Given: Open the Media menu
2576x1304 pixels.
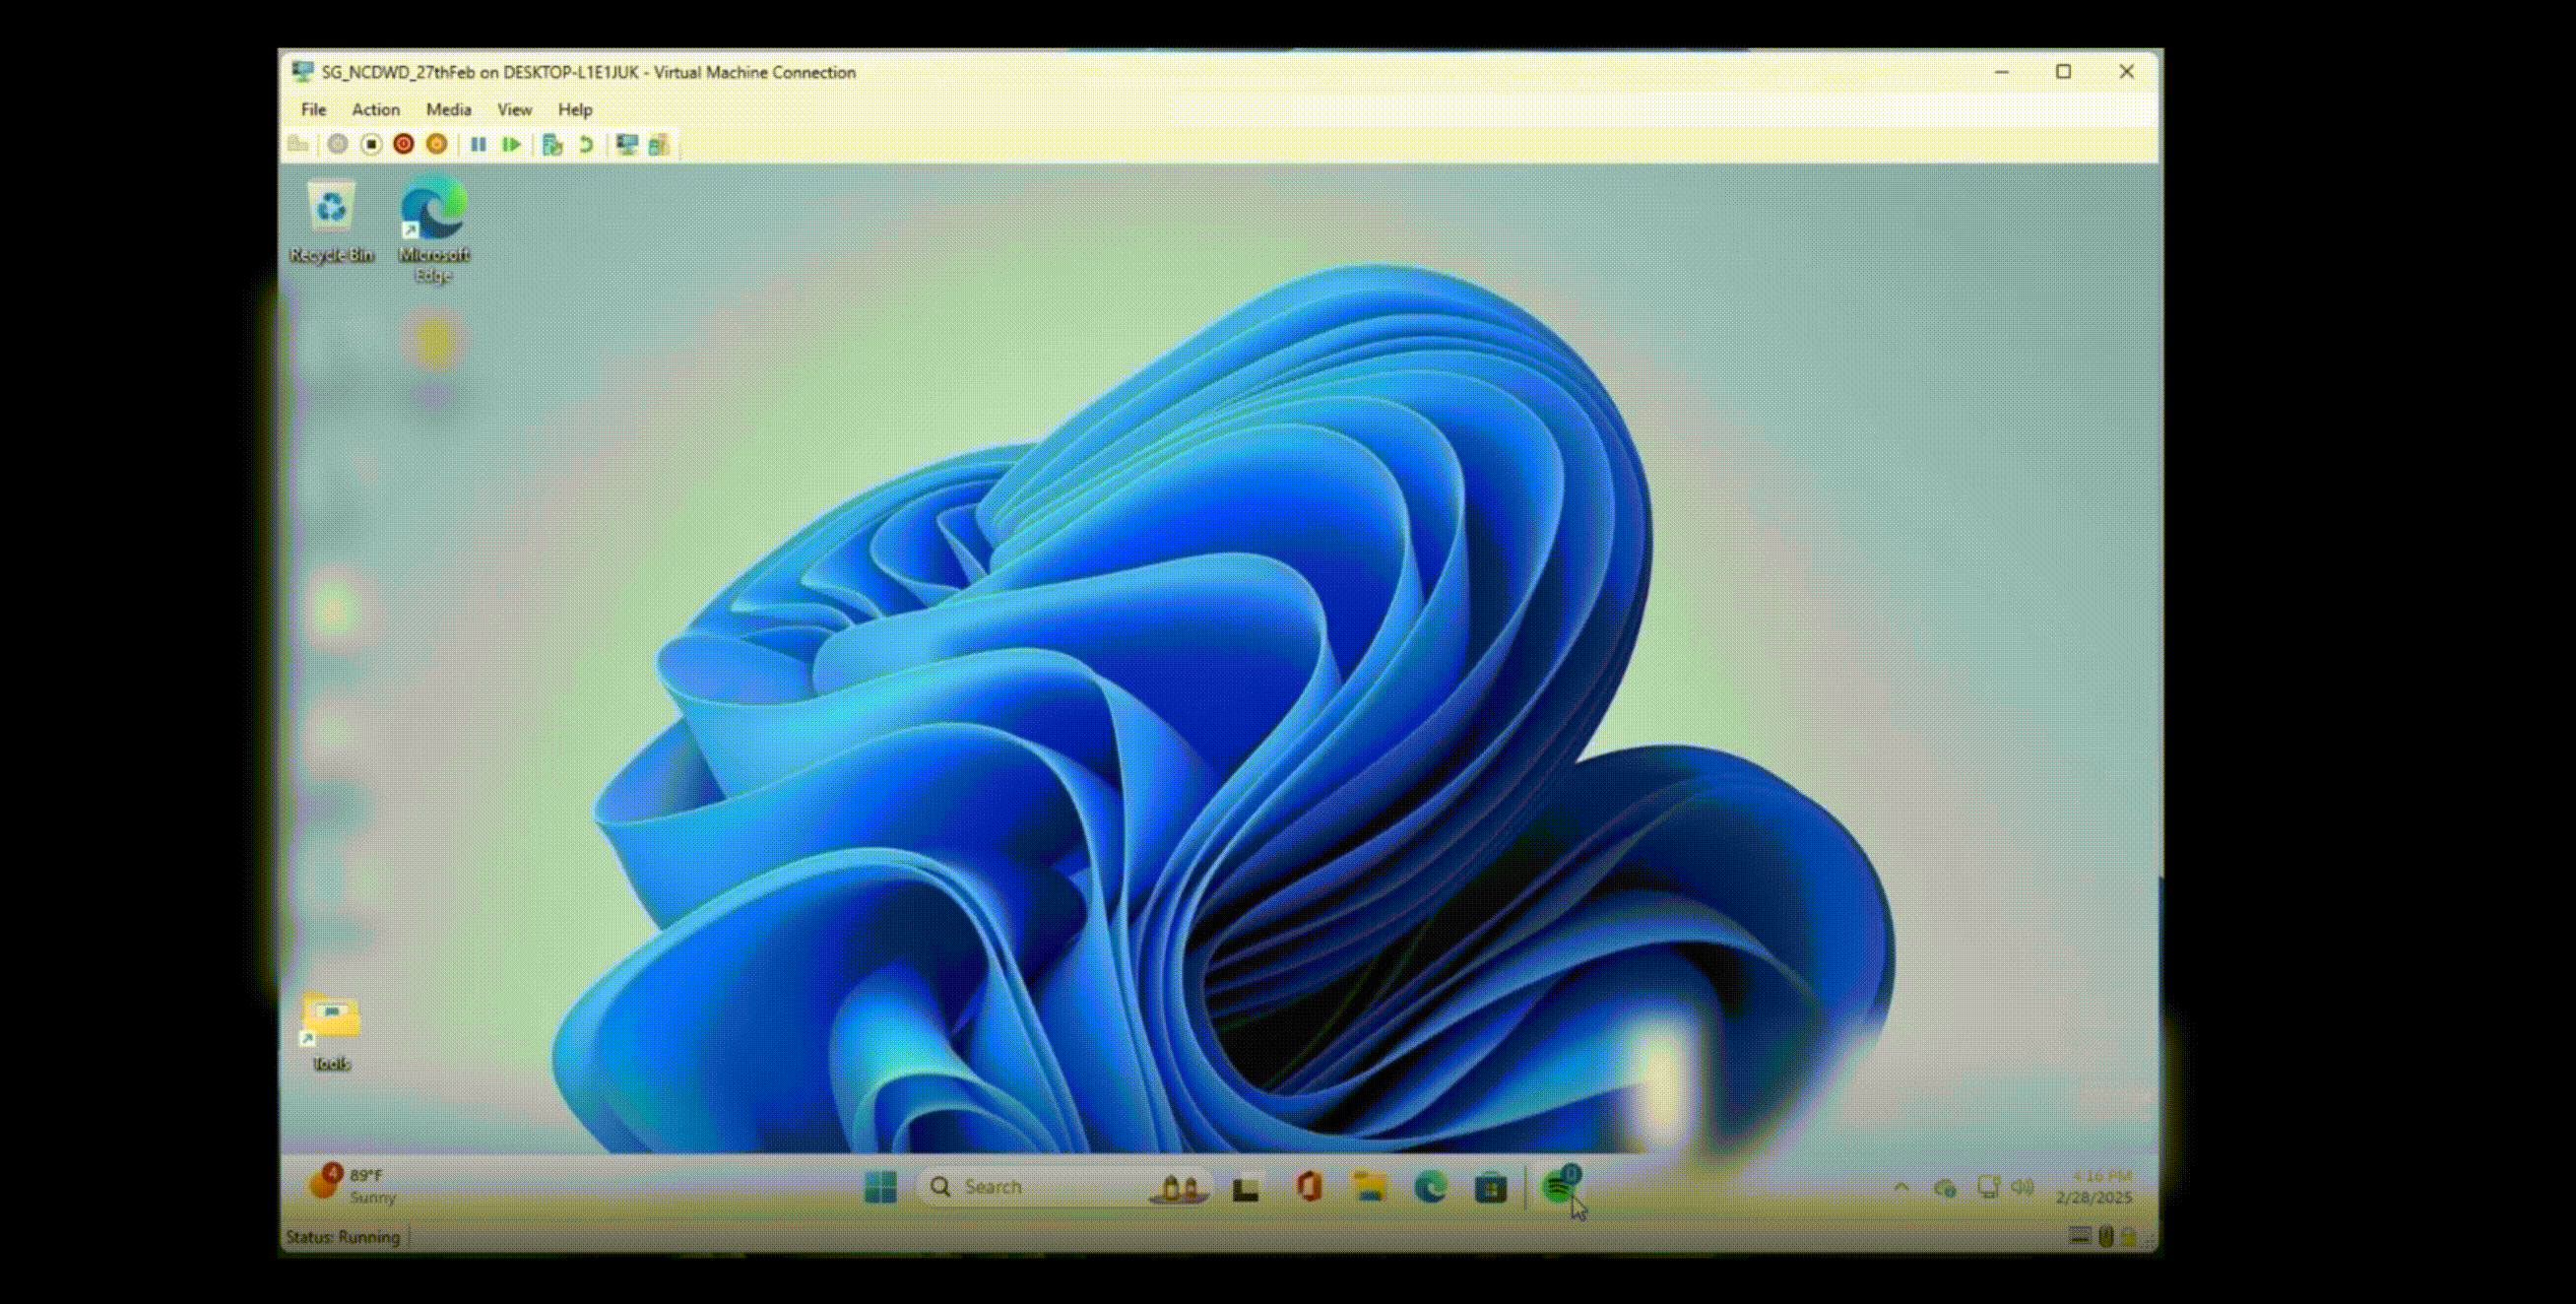Looking at the screenshot, I should [448, 110].
